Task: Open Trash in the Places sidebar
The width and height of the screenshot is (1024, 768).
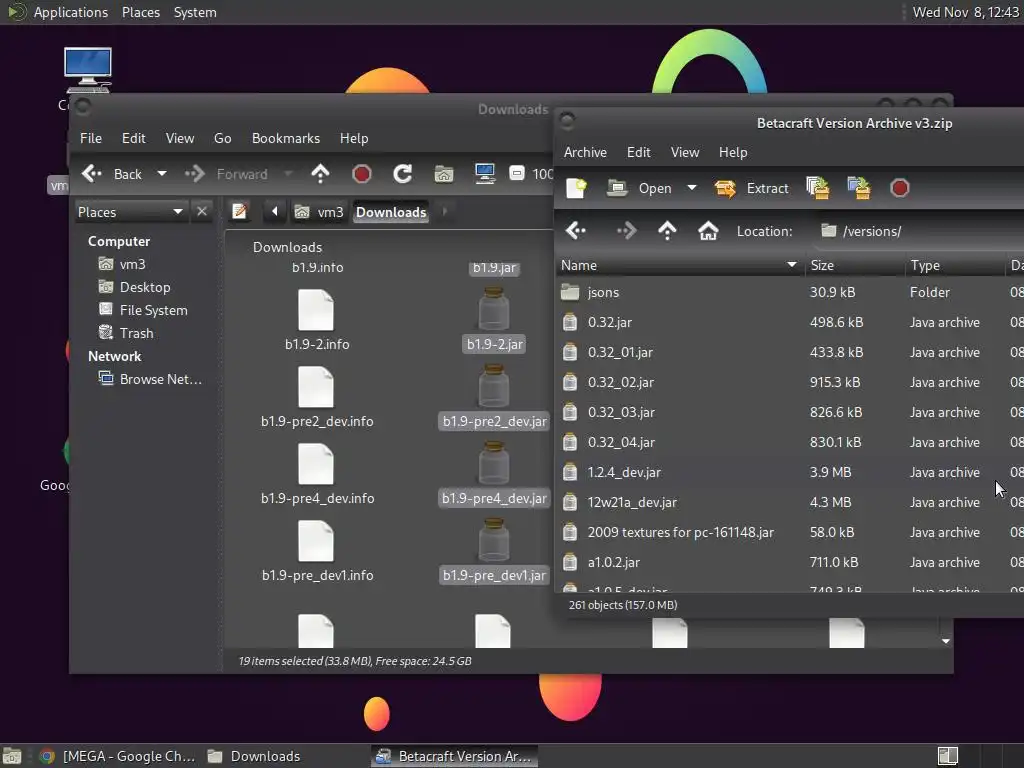Action: [125, 333]
